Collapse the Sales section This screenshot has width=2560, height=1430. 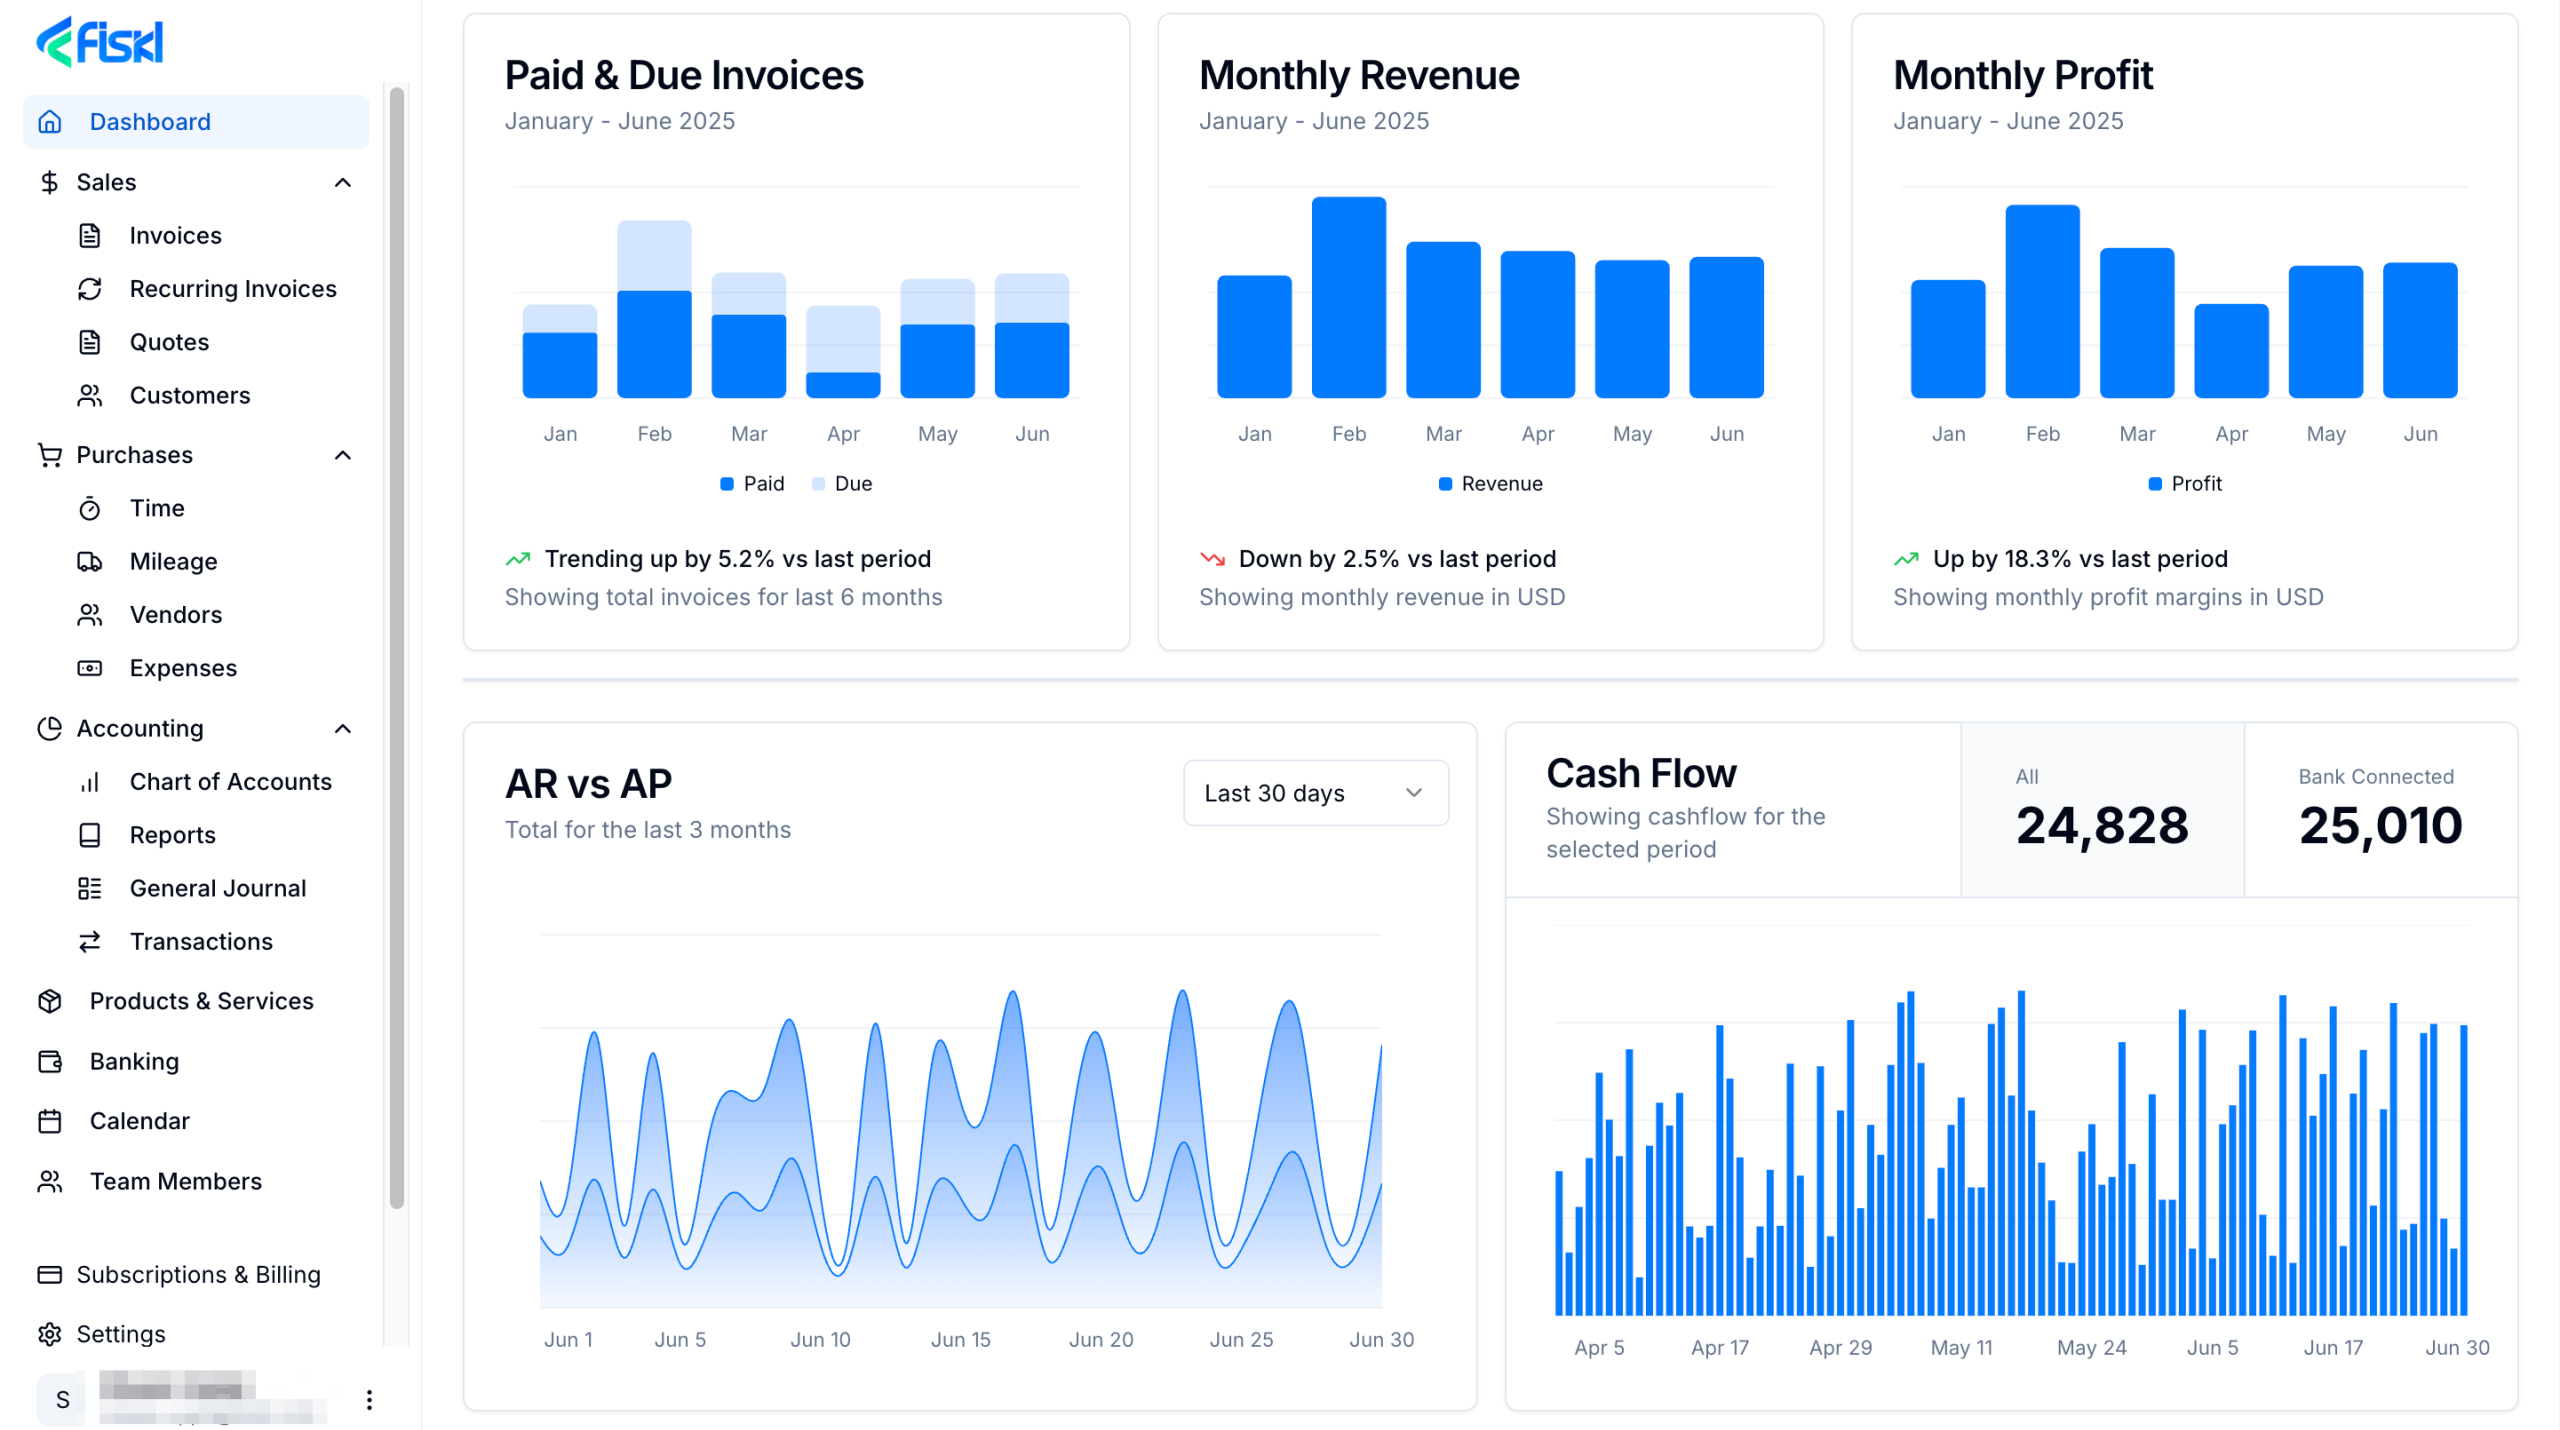point(343,182)
